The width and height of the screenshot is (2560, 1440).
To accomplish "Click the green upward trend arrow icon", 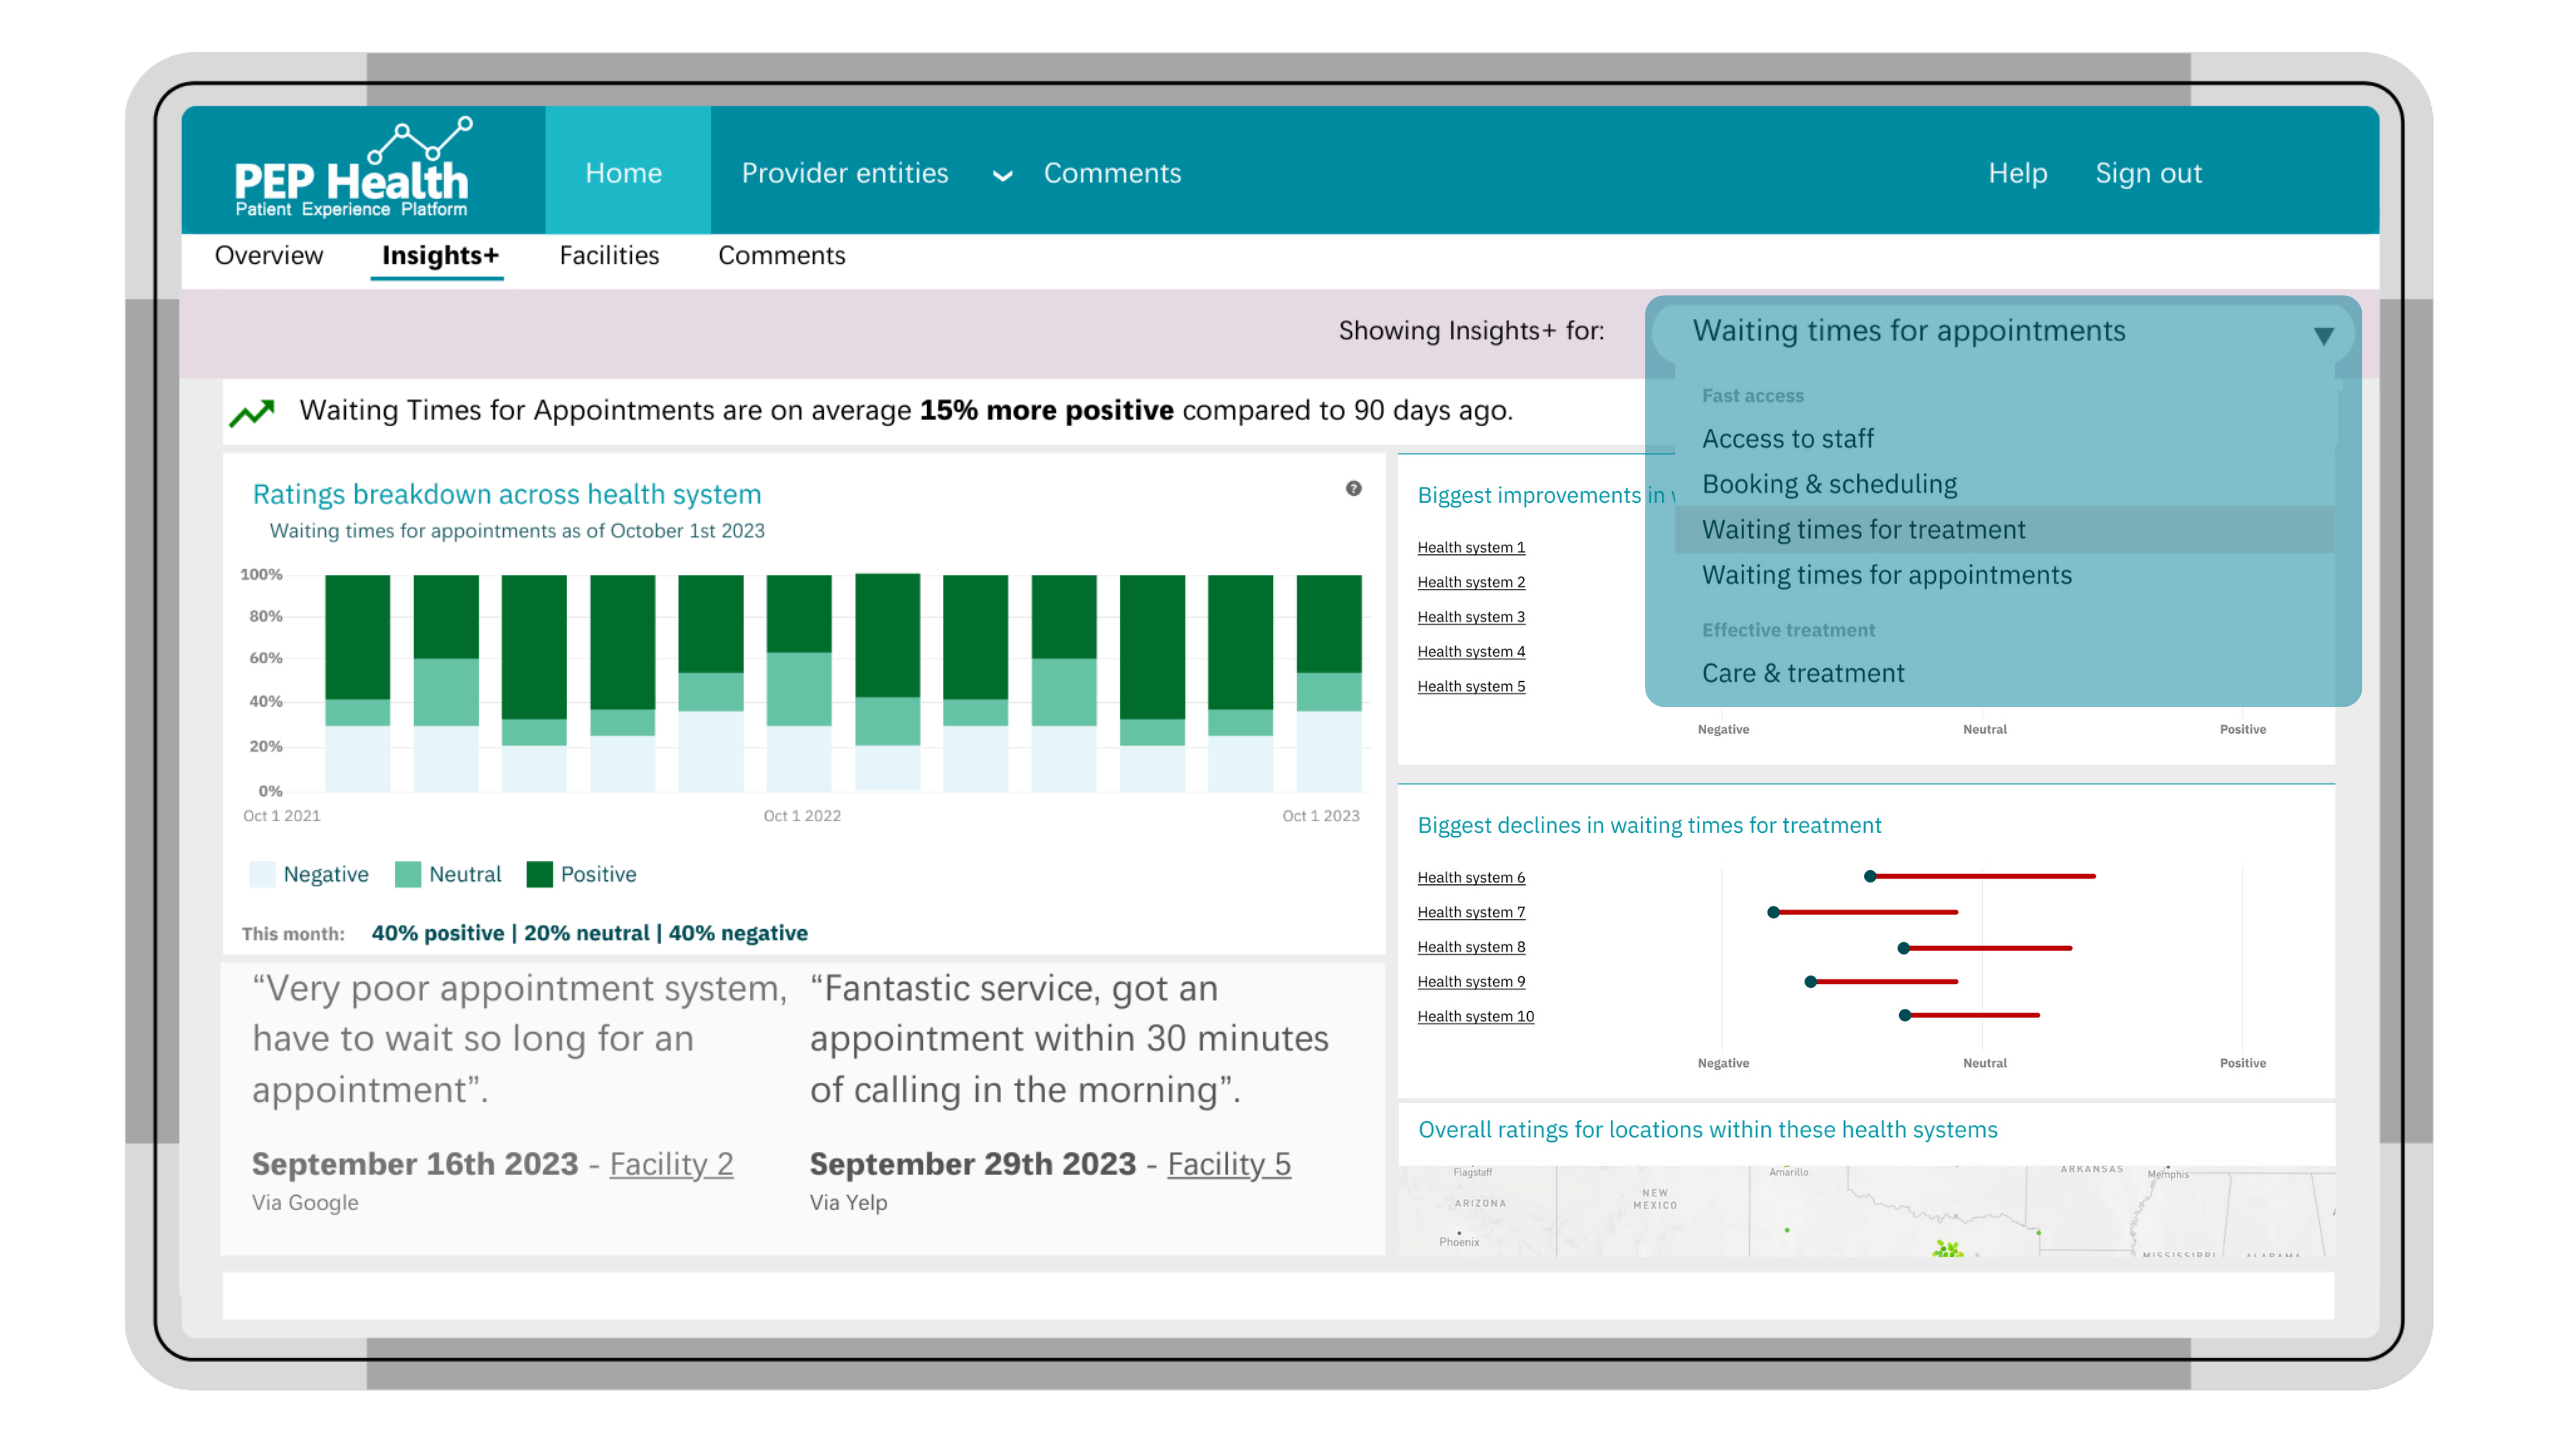I will tap(252, 412).
